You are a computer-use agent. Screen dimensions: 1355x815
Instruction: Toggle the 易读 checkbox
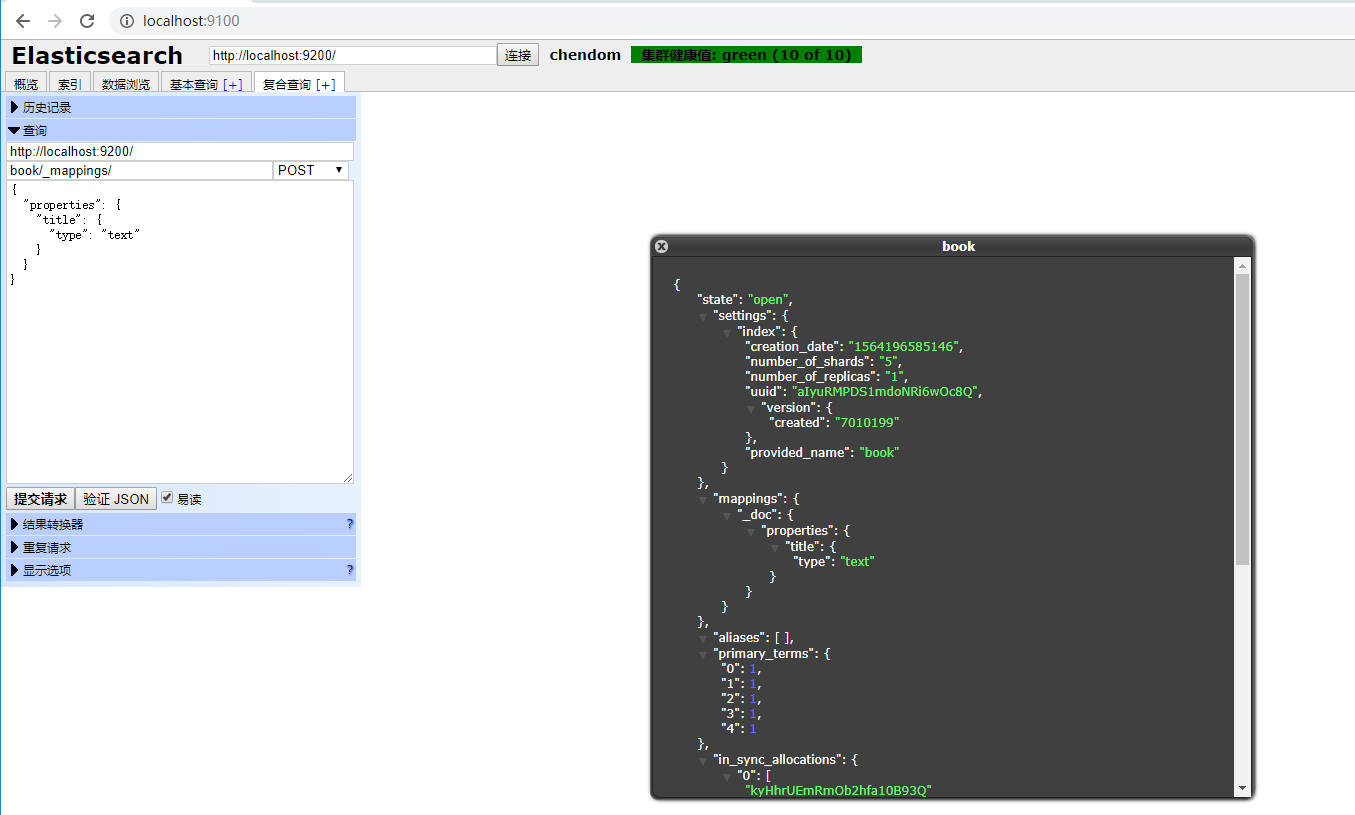(x=167, y=498)
